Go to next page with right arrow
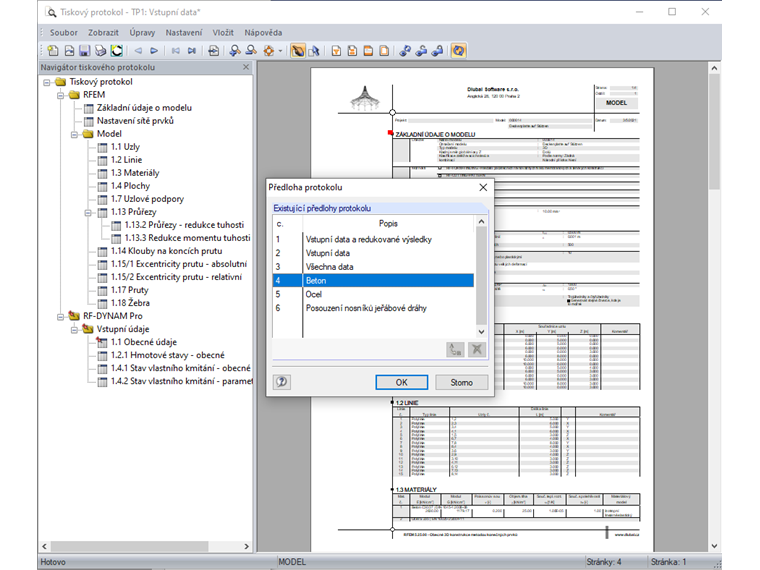 [154, 50]
